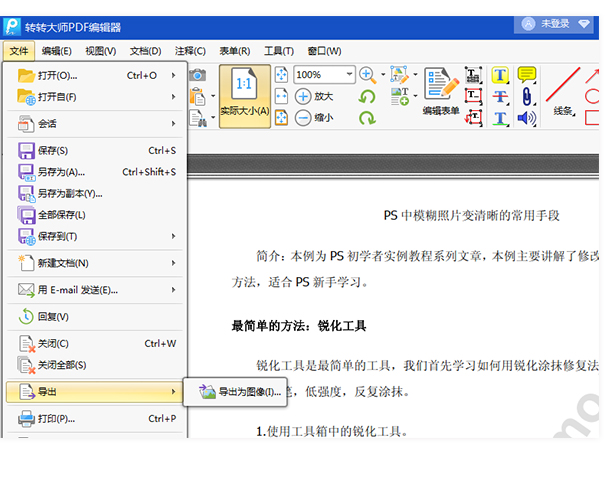Choose 关闭全部(S) menu entry
Viewport: 605px width, 480px height.
pyautogui.click(x=95, y=365)
